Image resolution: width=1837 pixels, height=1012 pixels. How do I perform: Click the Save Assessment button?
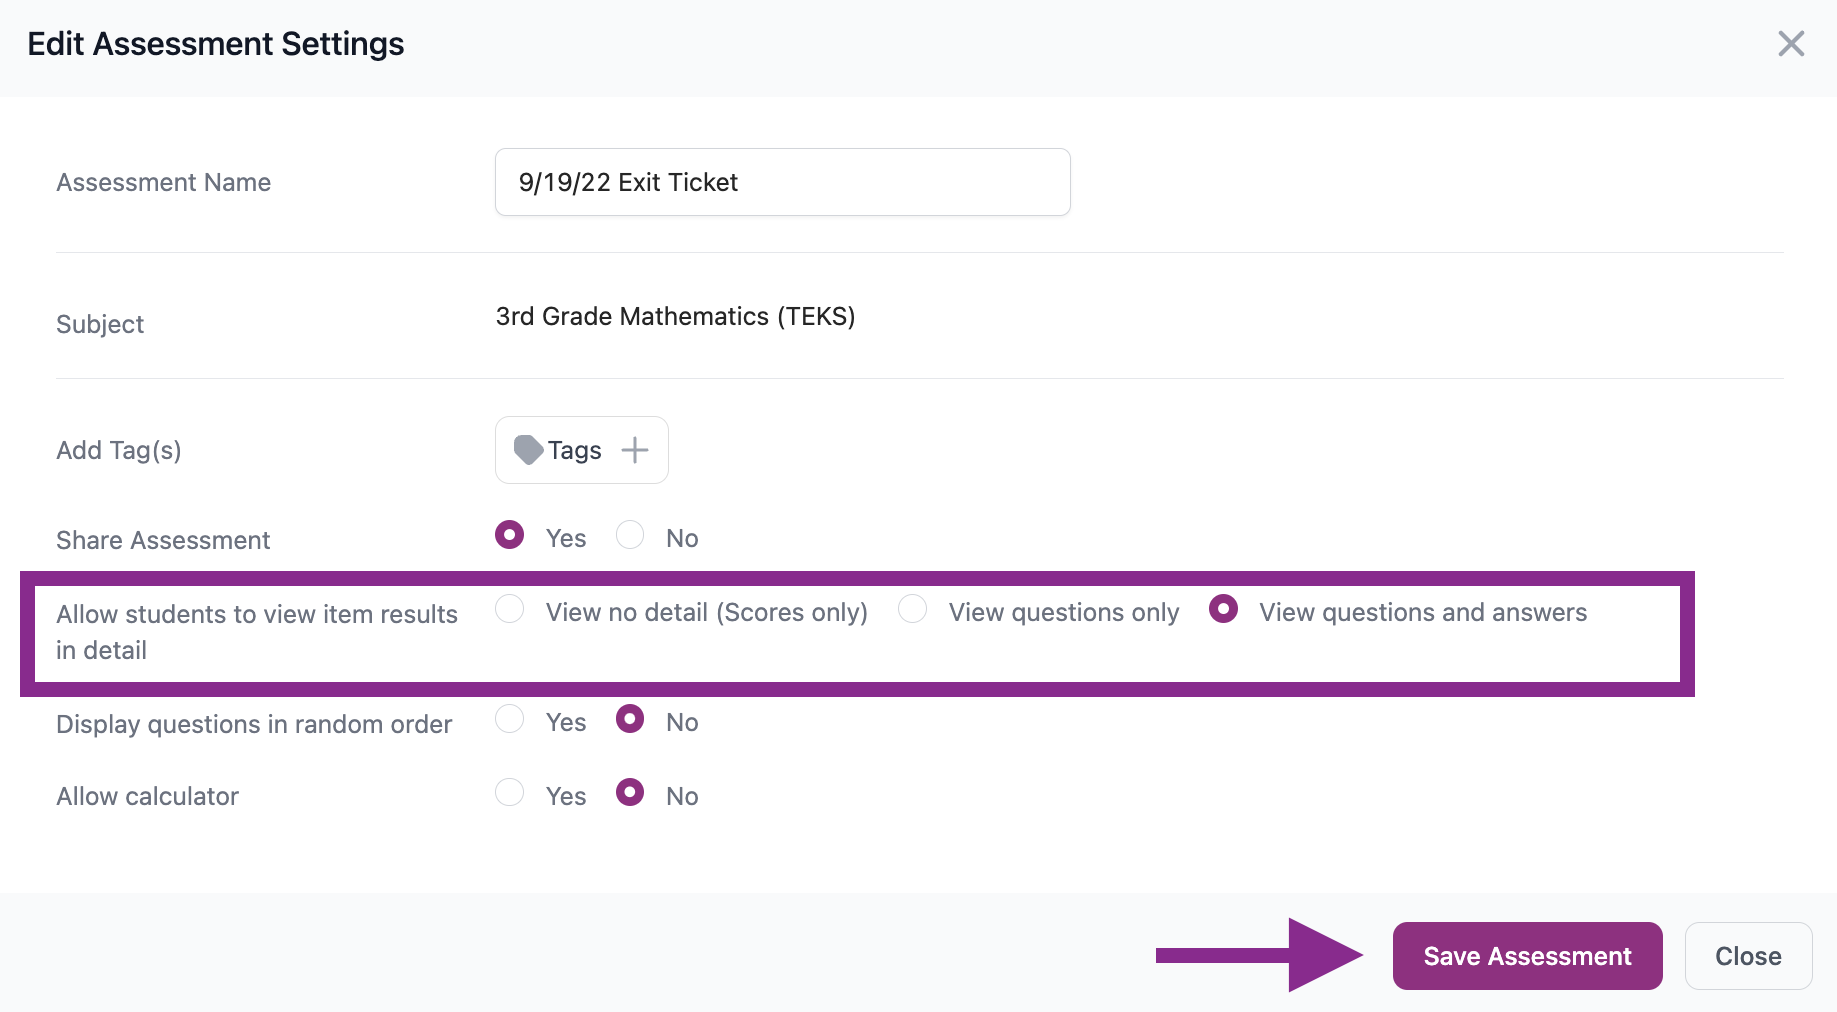click(x=1527, y=956)
